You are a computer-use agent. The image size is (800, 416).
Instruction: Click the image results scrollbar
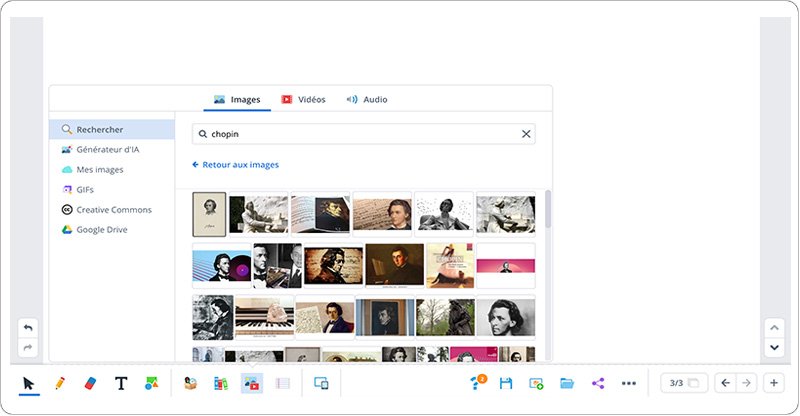point(548,209)
